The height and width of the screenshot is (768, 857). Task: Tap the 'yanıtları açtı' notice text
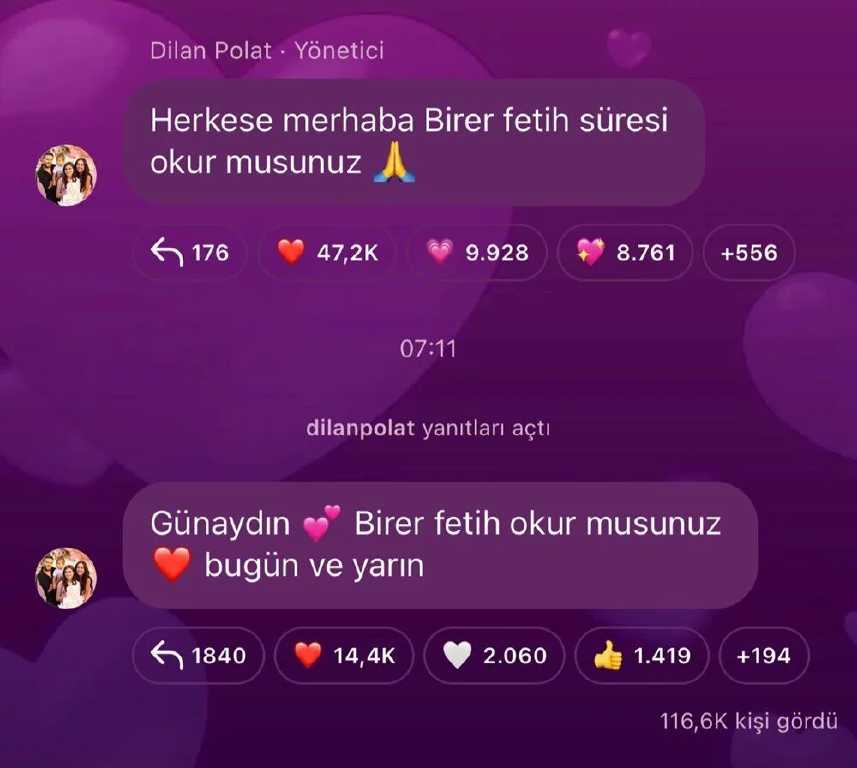[486, 428]
